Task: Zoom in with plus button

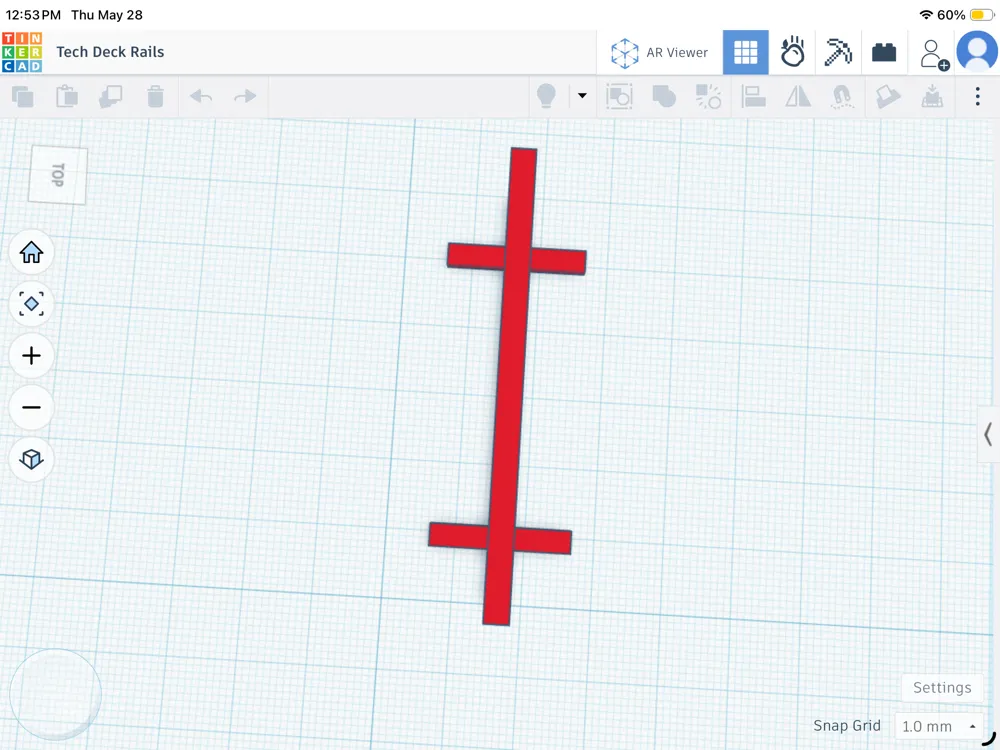Action: coord(31,356)
